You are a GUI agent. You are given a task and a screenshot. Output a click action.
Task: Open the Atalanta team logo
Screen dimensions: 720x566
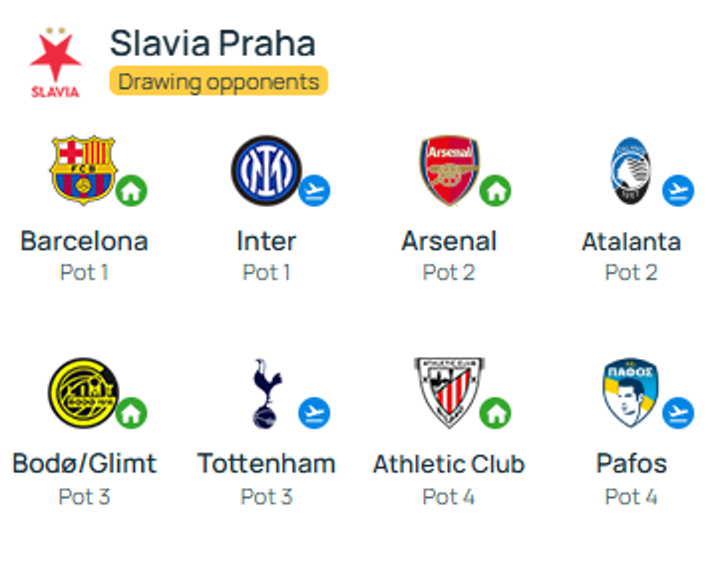[x=631, y=170]
